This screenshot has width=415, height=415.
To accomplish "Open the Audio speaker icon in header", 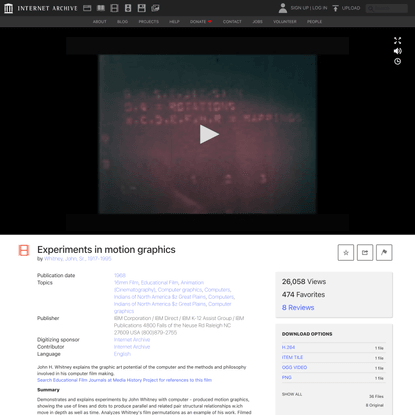I will pyautogui.click(x=128, y=8).
